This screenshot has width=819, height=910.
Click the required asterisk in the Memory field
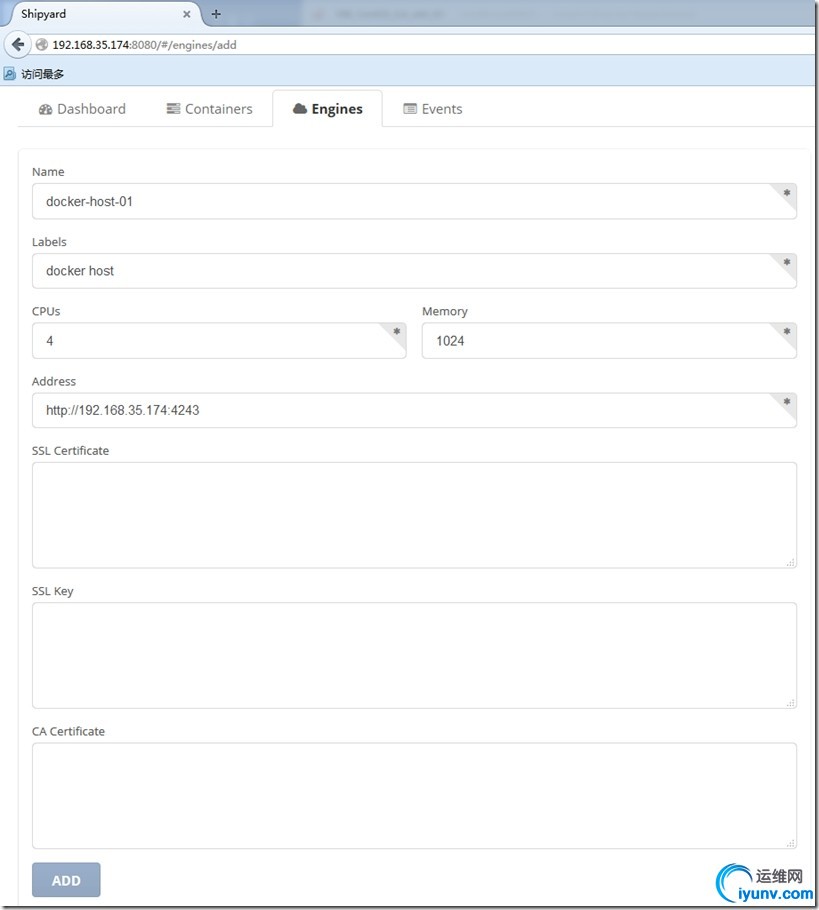(x=786, y=331)
